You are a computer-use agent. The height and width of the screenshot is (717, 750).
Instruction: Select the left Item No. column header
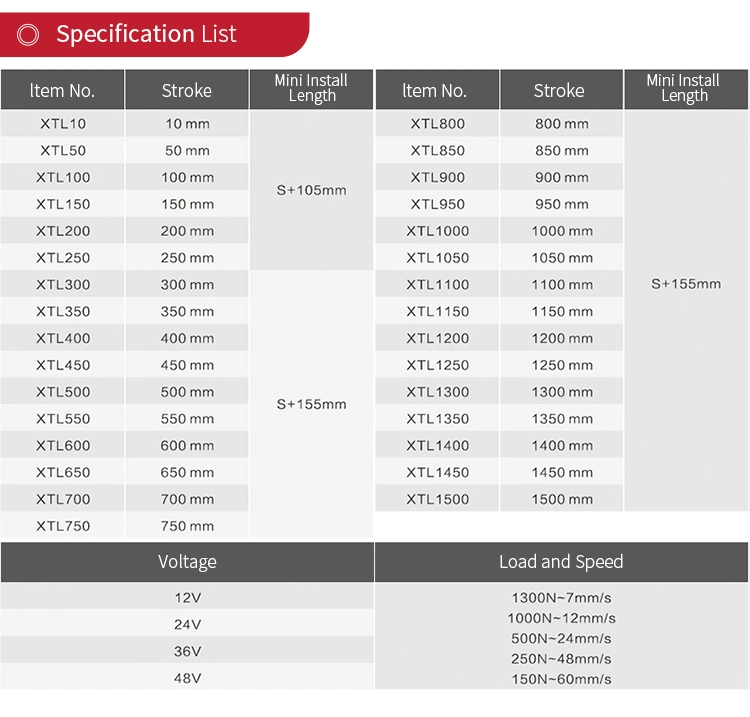[62, 90]
